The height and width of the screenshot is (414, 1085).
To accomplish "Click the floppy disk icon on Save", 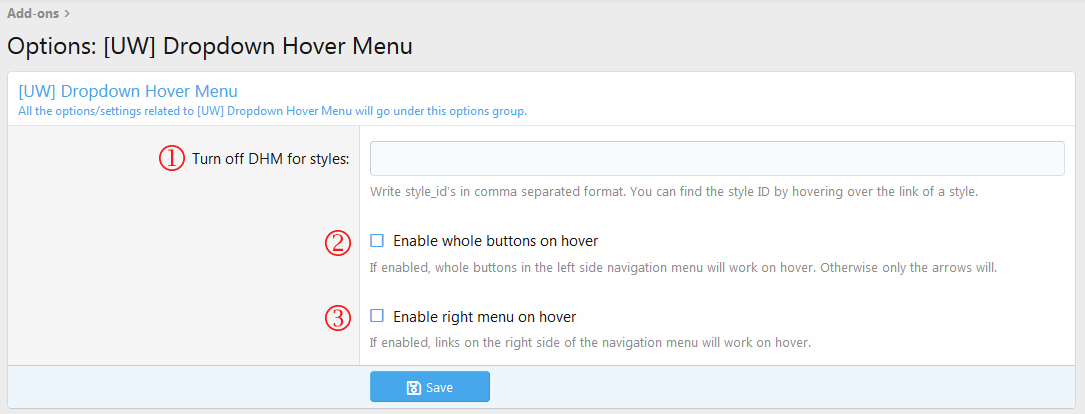I will coord(414,388).
